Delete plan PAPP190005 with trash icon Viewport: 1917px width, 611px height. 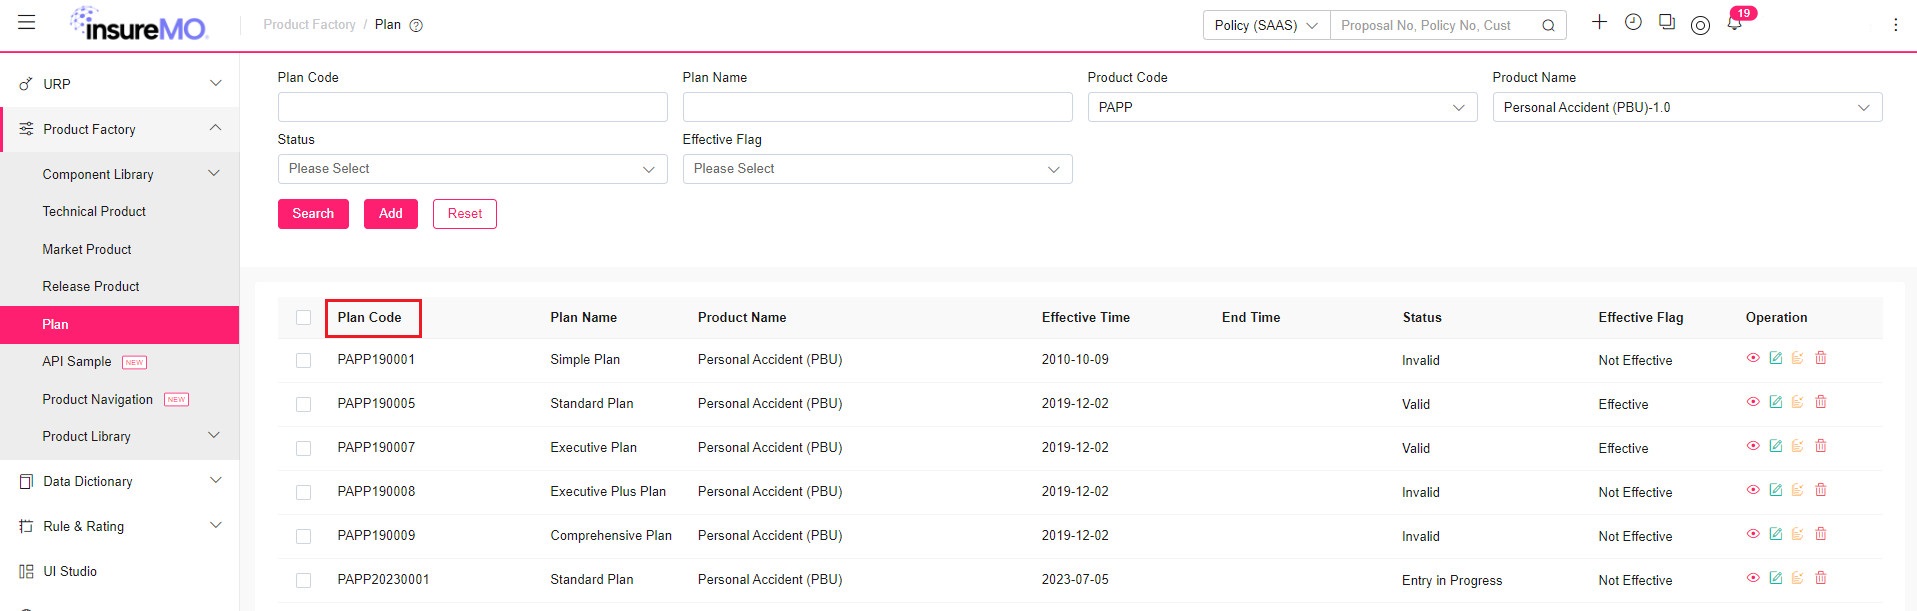coord(1821,402)
